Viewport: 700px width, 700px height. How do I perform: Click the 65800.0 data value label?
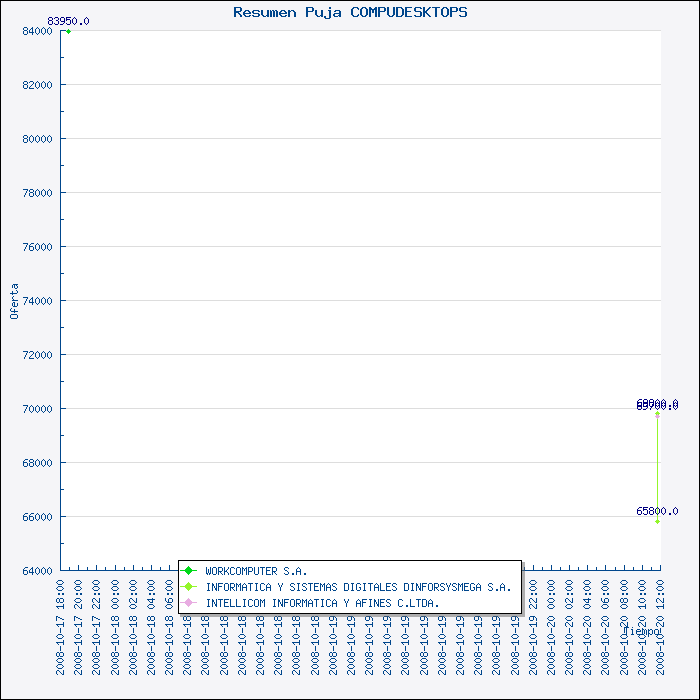(657, 511)
